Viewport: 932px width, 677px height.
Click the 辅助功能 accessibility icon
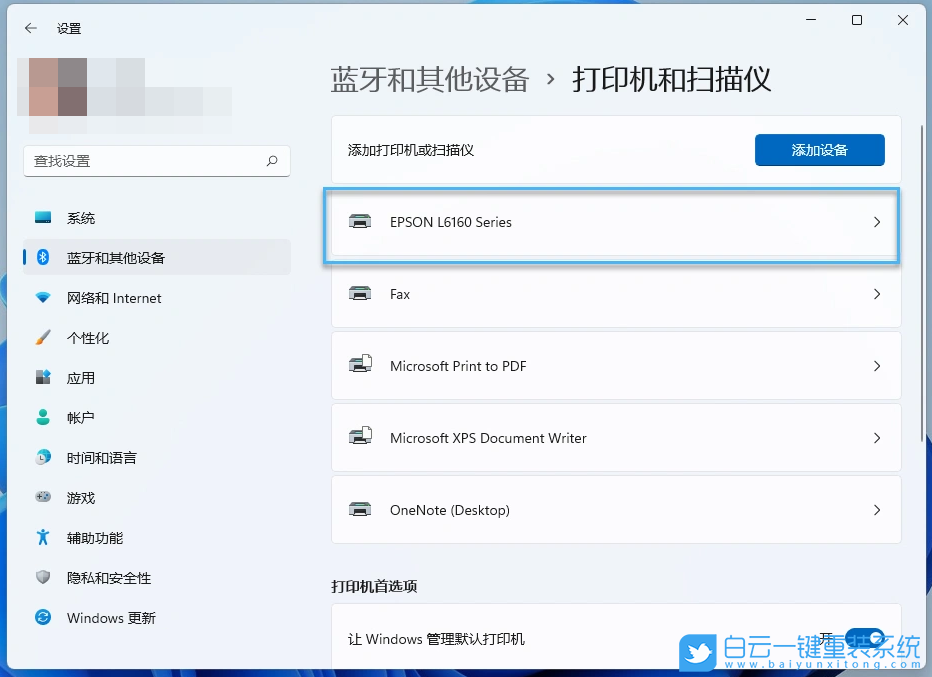coord(41,537)
